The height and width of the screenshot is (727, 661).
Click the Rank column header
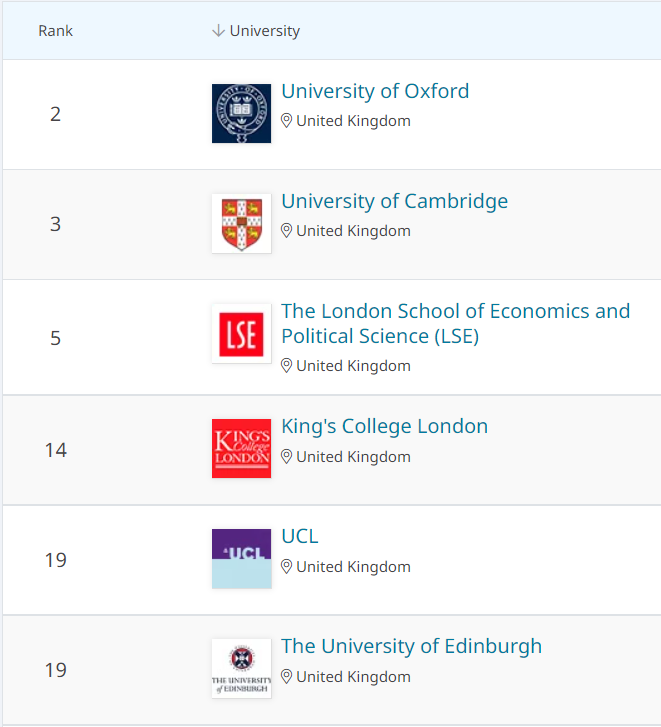56,31
